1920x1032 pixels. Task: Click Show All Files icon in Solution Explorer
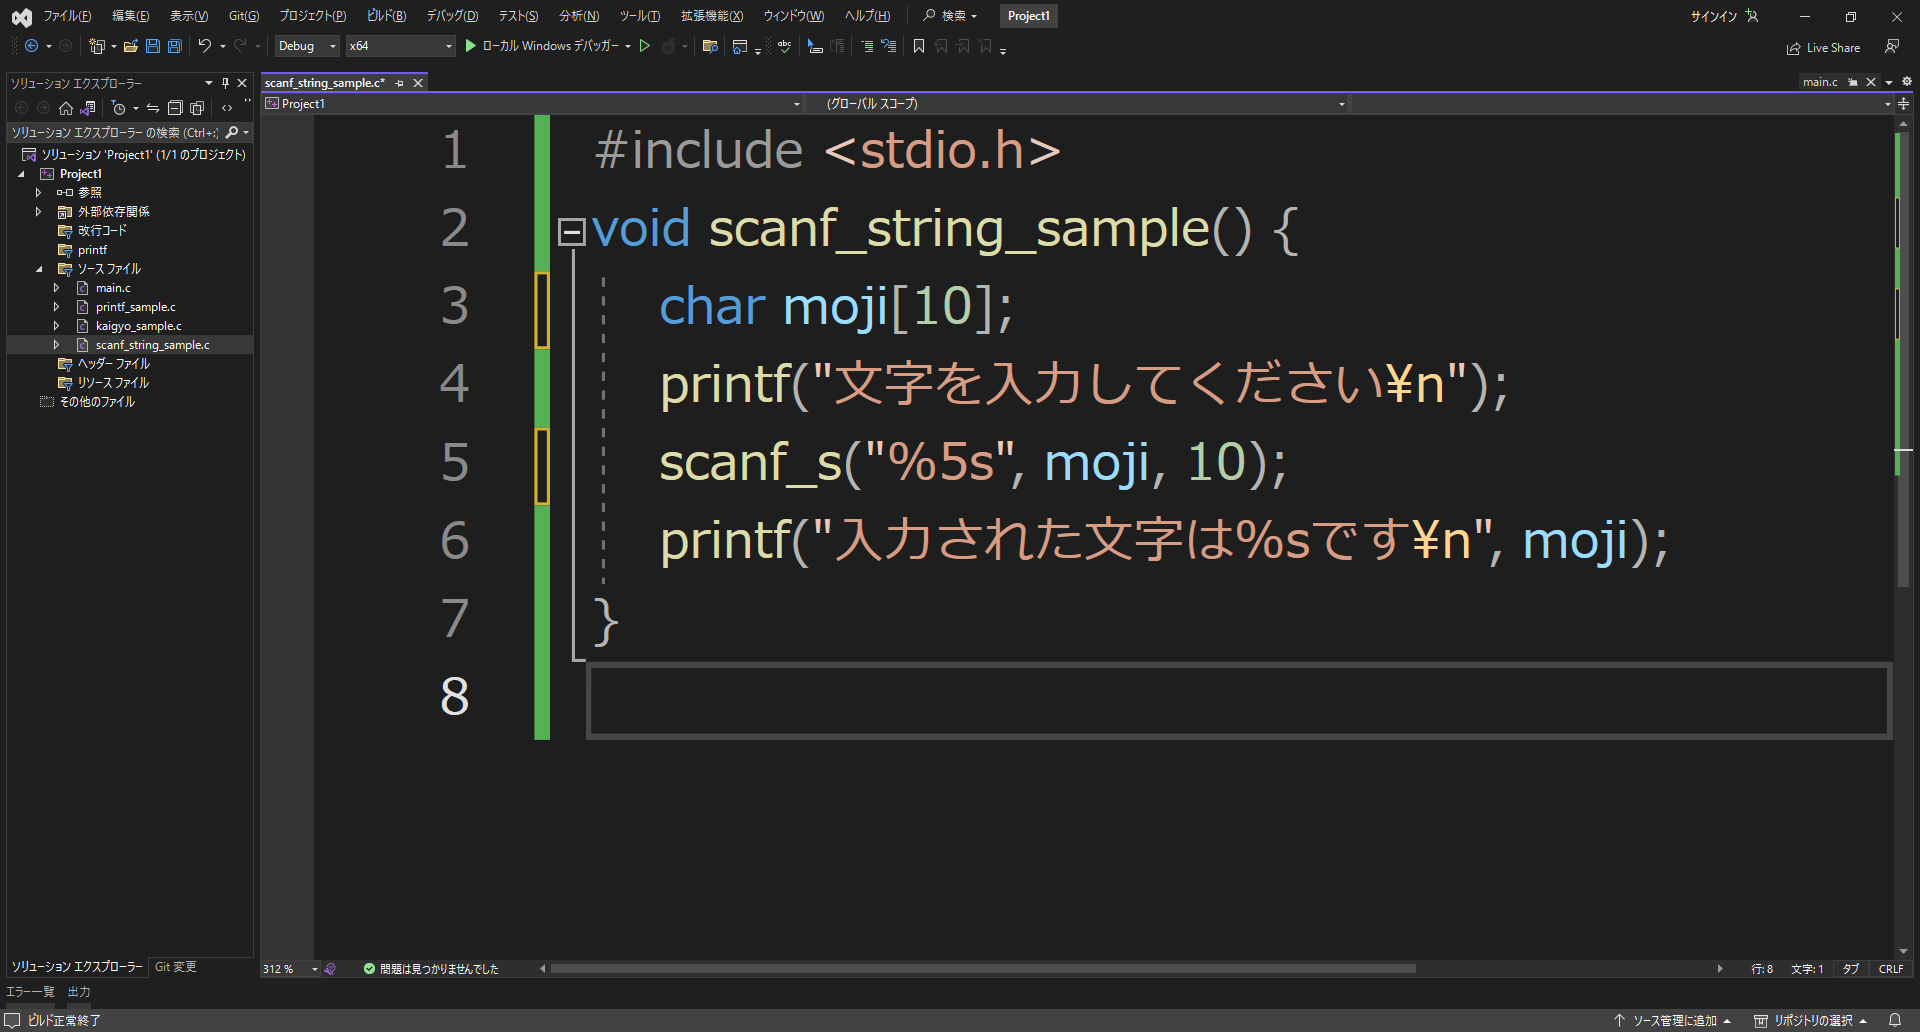point(197,108)
